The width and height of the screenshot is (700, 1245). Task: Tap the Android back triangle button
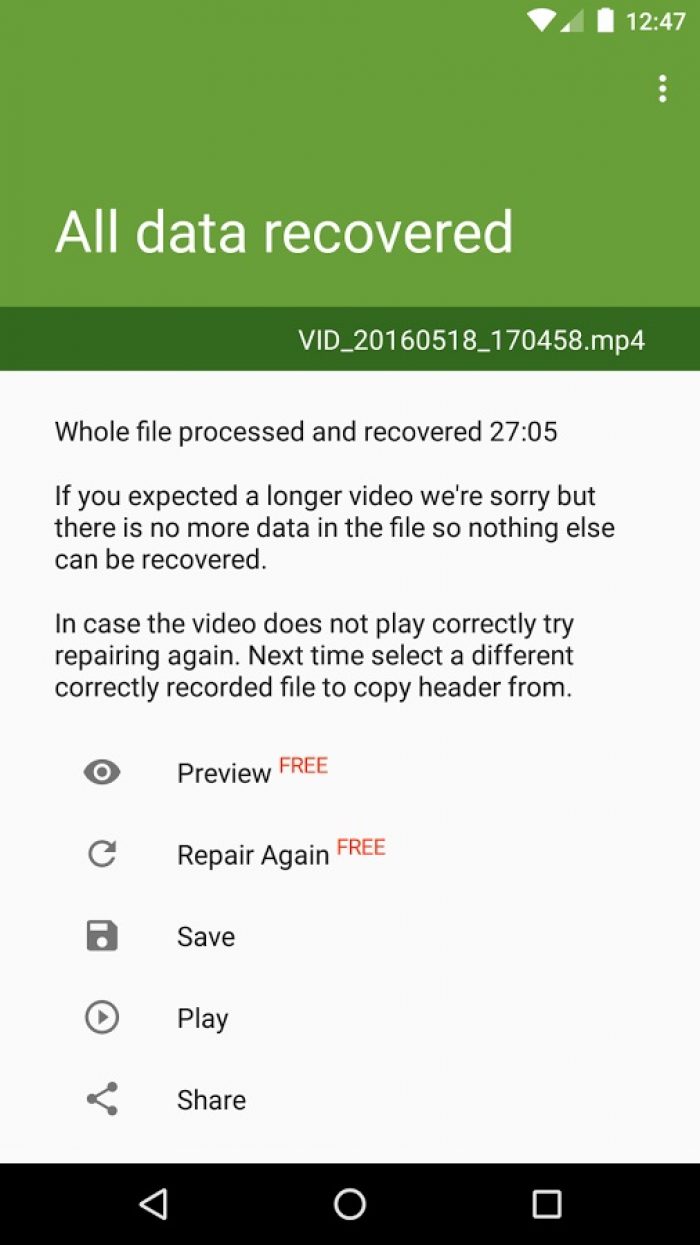click(153, 1204)
